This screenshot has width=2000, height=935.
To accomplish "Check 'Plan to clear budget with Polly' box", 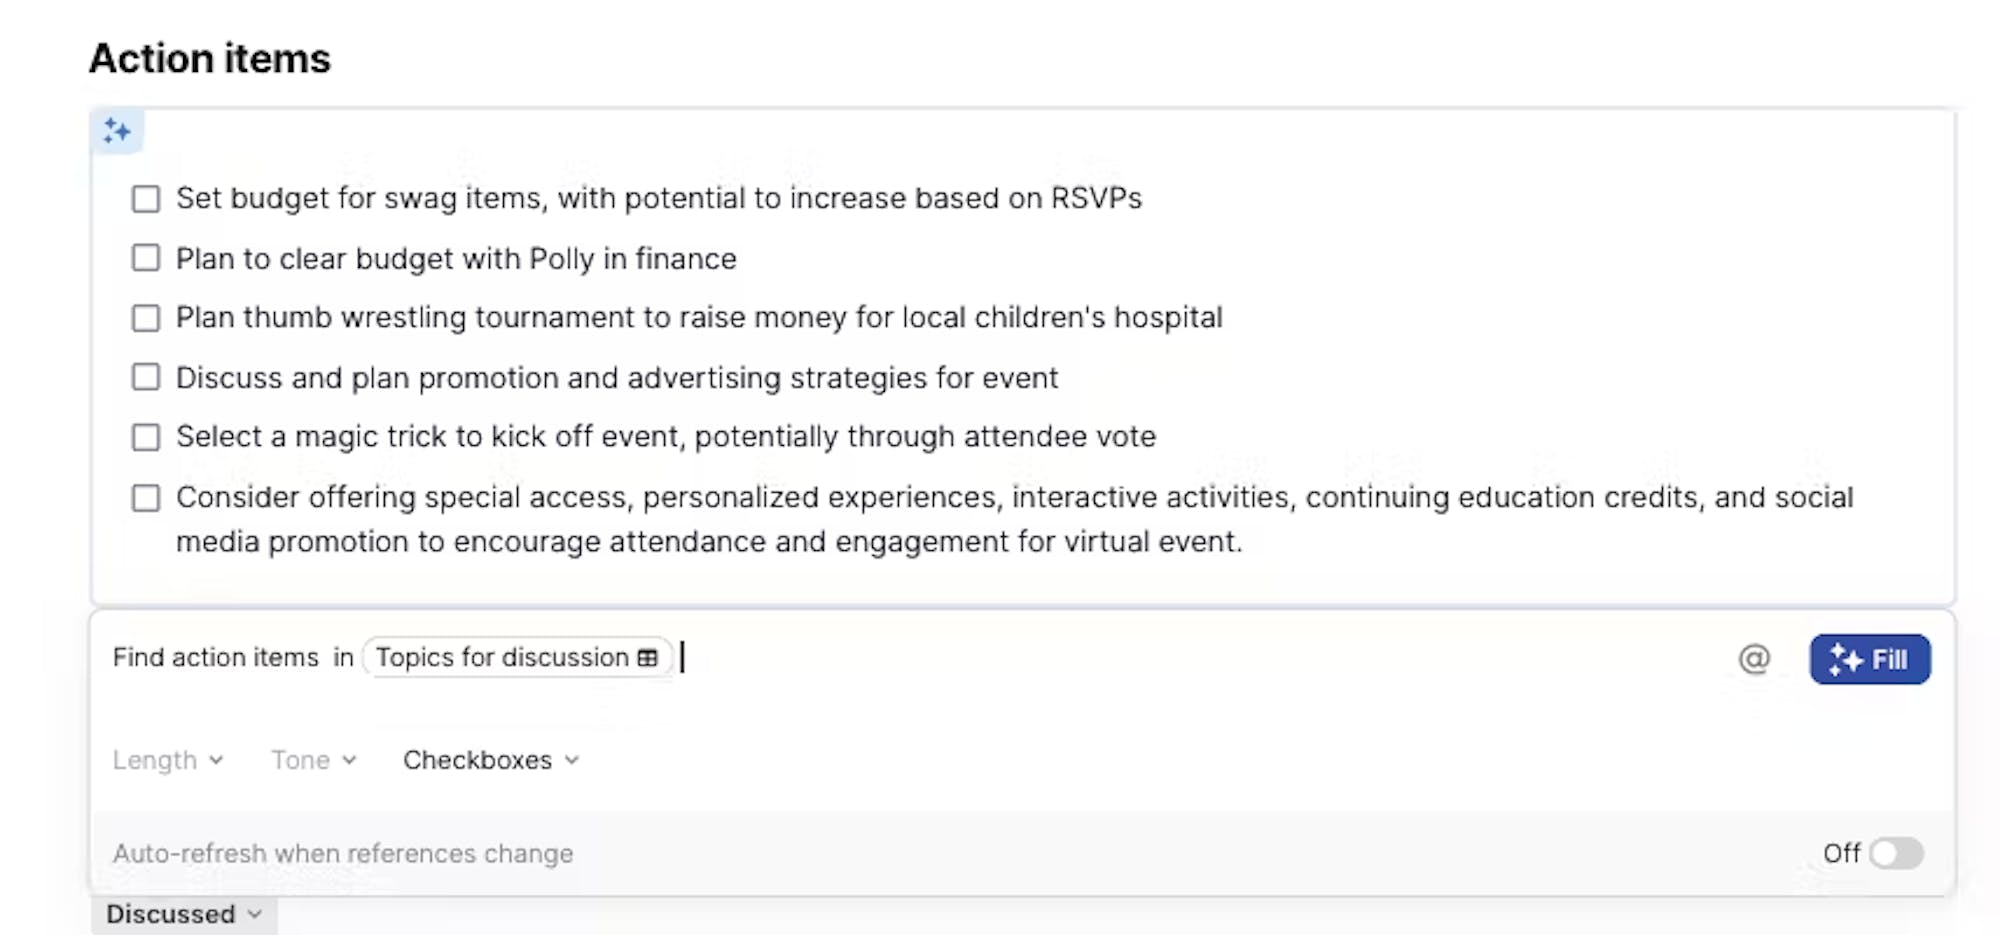I will (x=146, y=258).
